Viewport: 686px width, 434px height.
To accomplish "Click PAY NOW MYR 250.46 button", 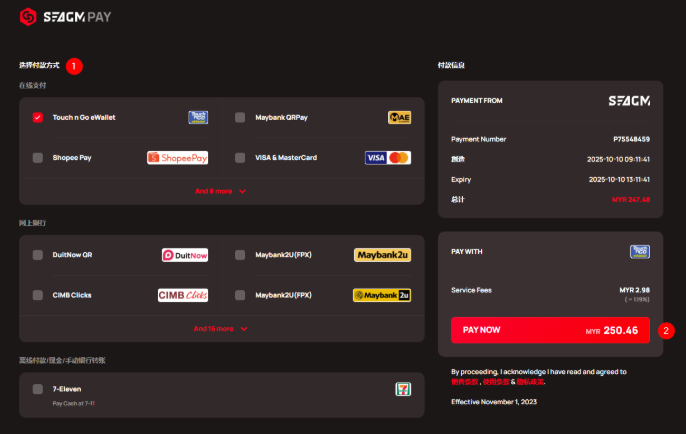I will [x=550, y=330].
